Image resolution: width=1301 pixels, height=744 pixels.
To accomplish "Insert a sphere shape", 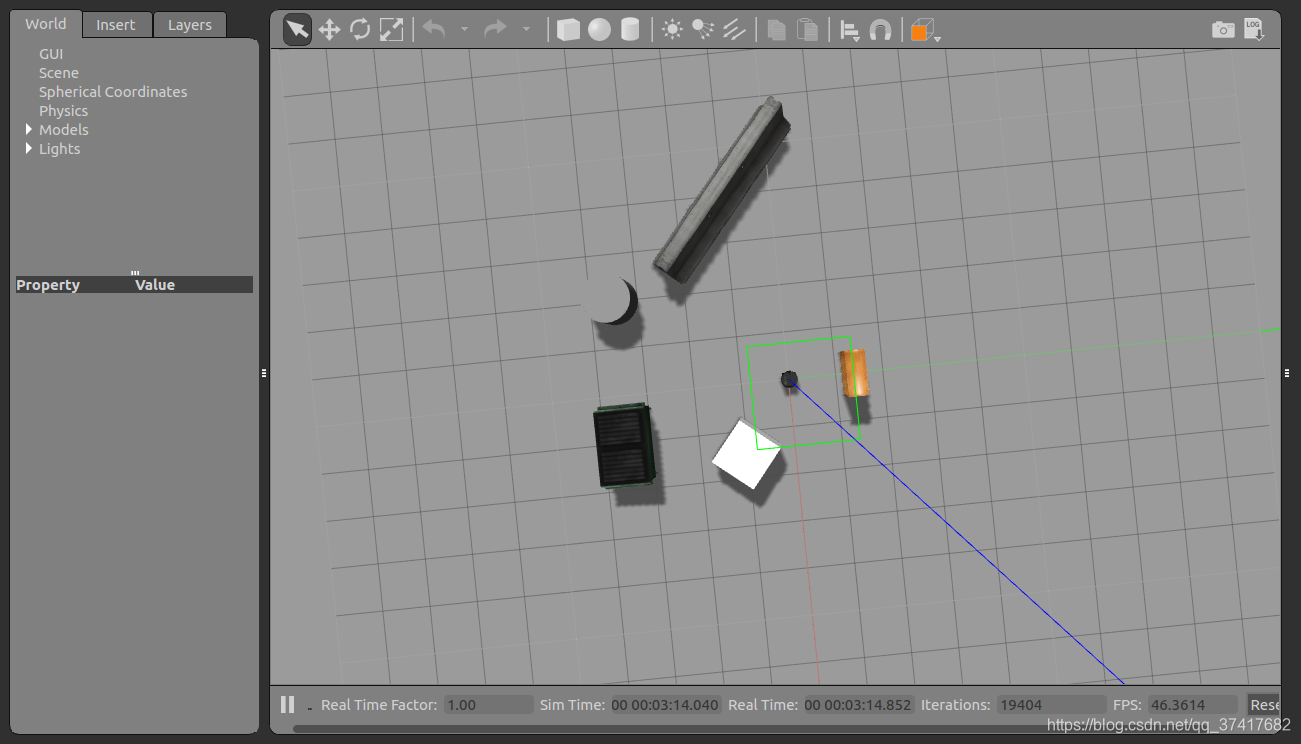I will [x=599, y=30].
